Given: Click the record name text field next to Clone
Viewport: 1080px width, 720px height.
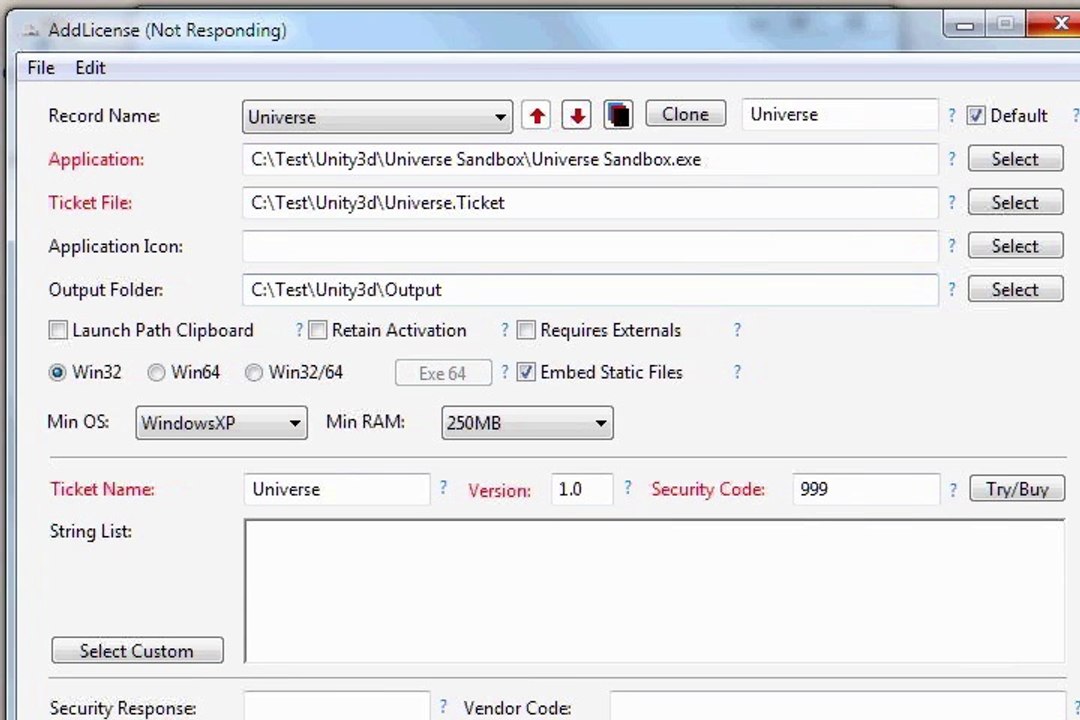Looking at the screenshot, I should pyautogui.click(x=840, y=114).
